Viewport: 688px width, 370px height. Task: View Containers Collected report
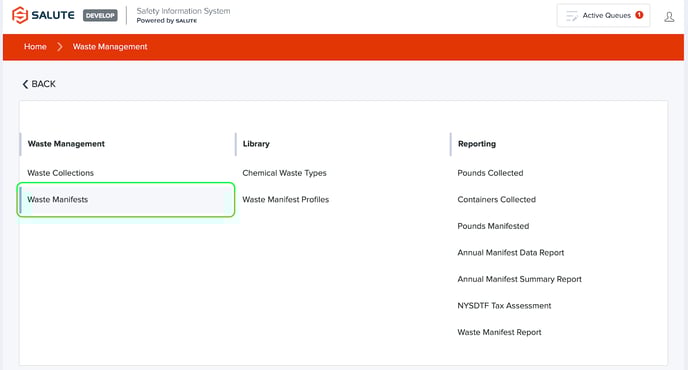point(497,199)
